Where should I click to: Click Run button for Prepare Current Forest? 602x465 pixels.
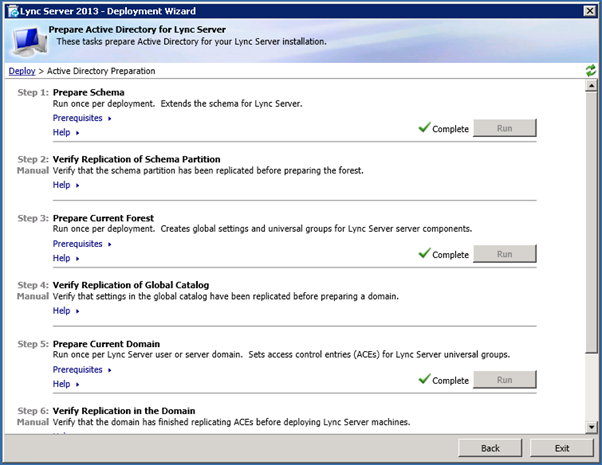(504, 254)
